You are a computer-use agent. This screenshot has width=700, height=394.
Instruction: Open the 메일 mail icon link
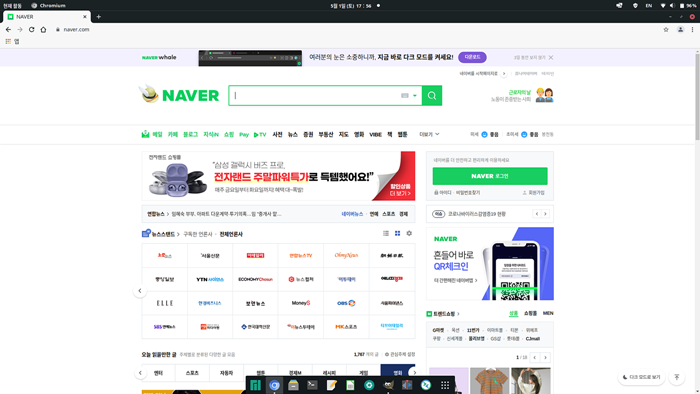pos(152,134)
